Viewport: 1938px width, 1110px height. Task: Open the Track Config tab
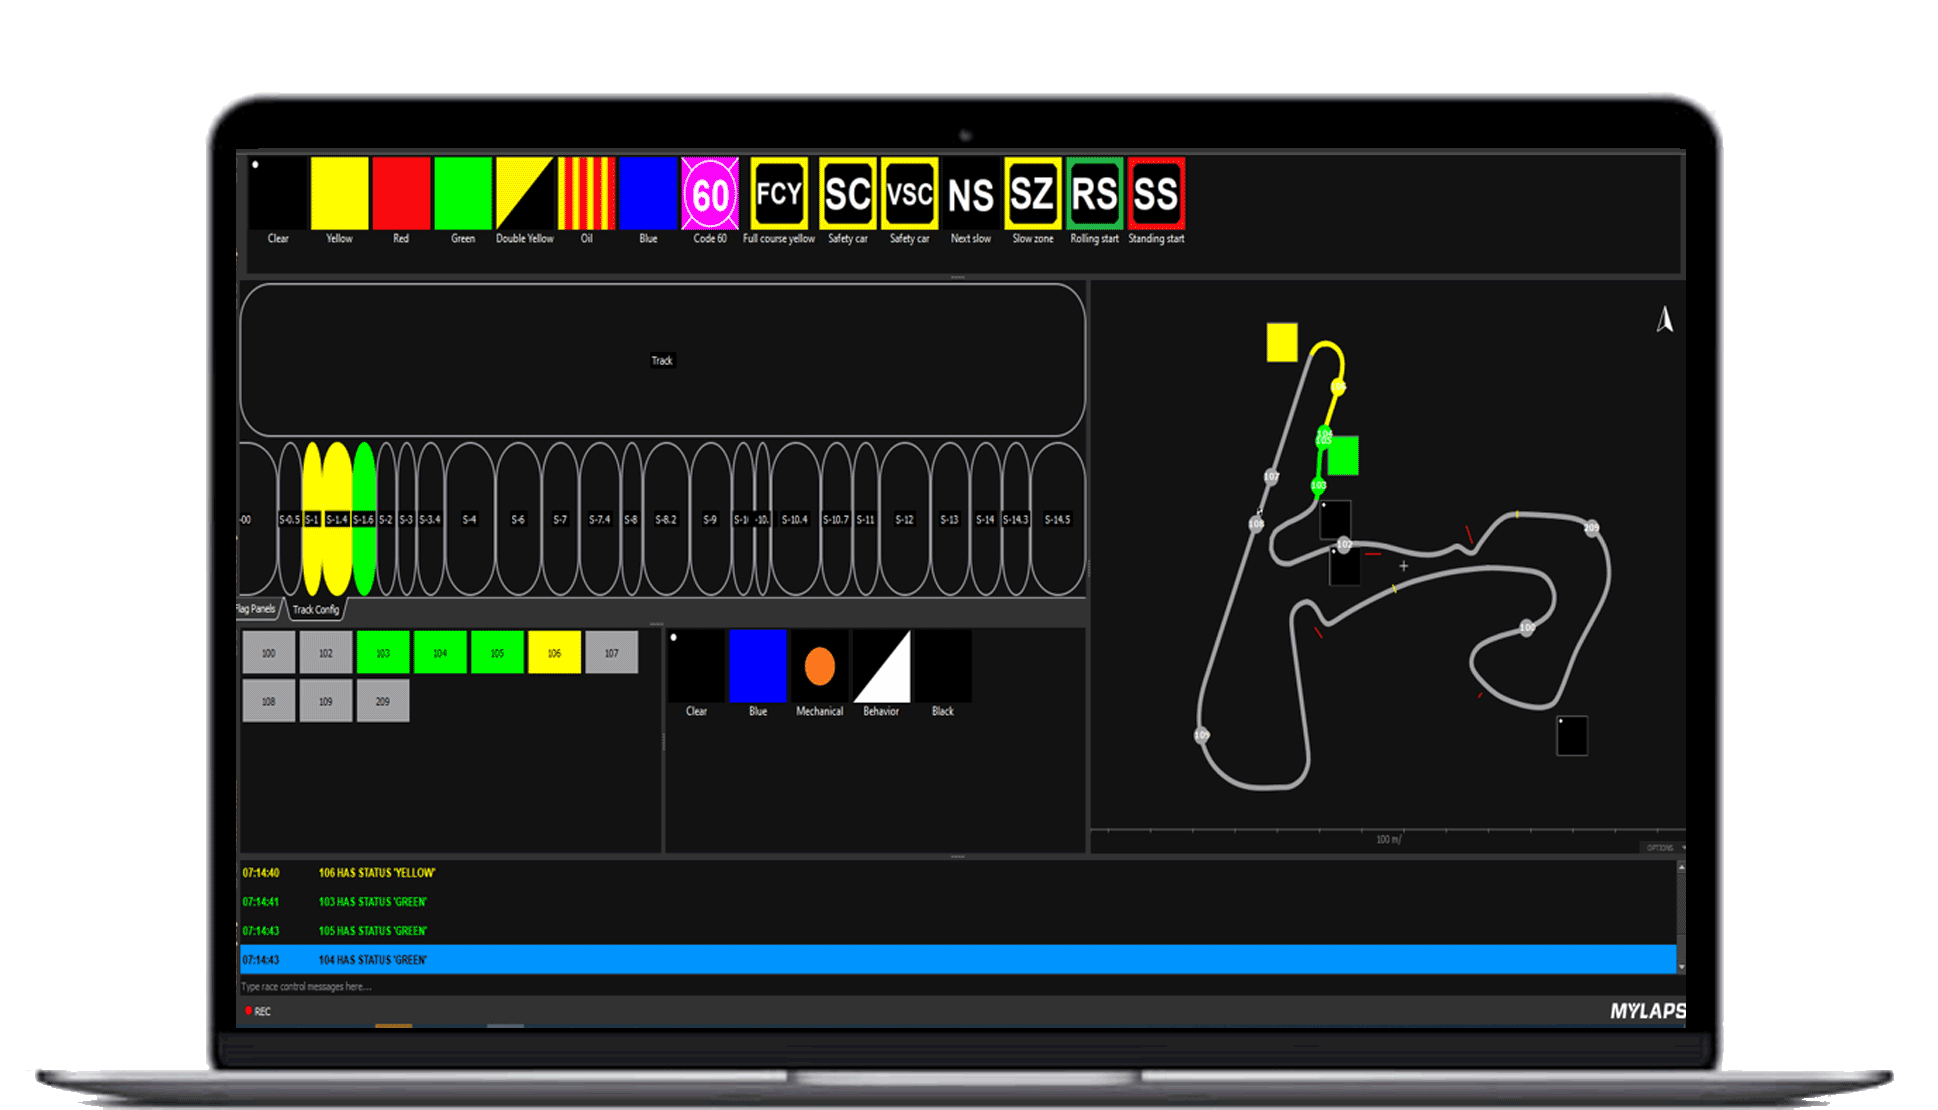(x=316, y=609)
